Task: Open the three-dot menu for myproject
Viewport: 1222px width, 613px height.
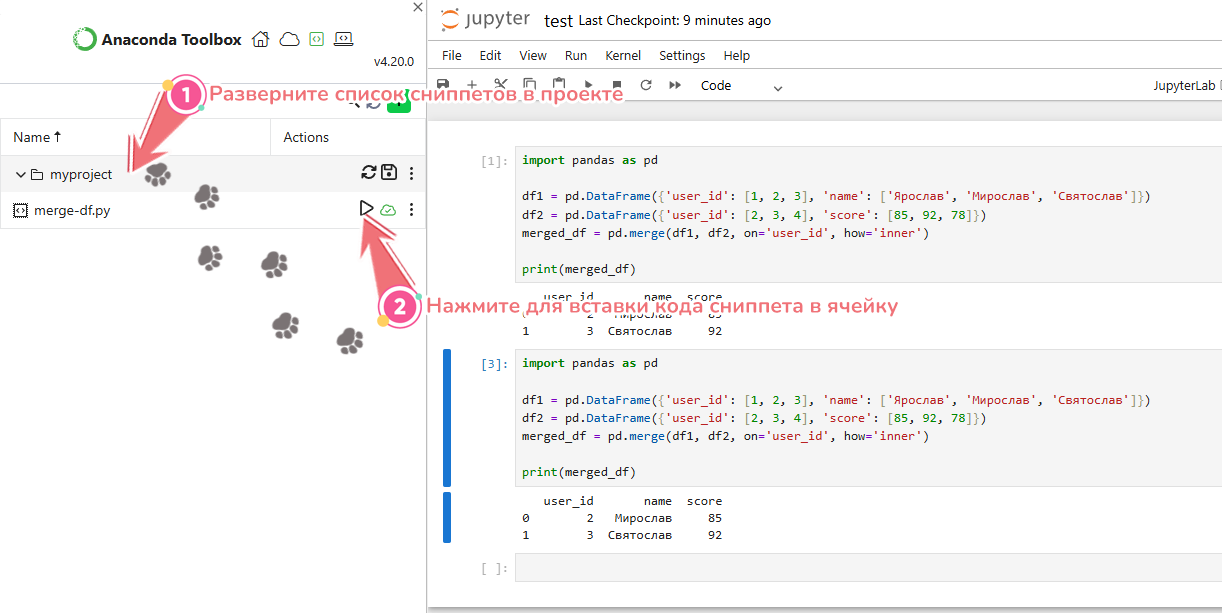Action: tap(411, 173)
